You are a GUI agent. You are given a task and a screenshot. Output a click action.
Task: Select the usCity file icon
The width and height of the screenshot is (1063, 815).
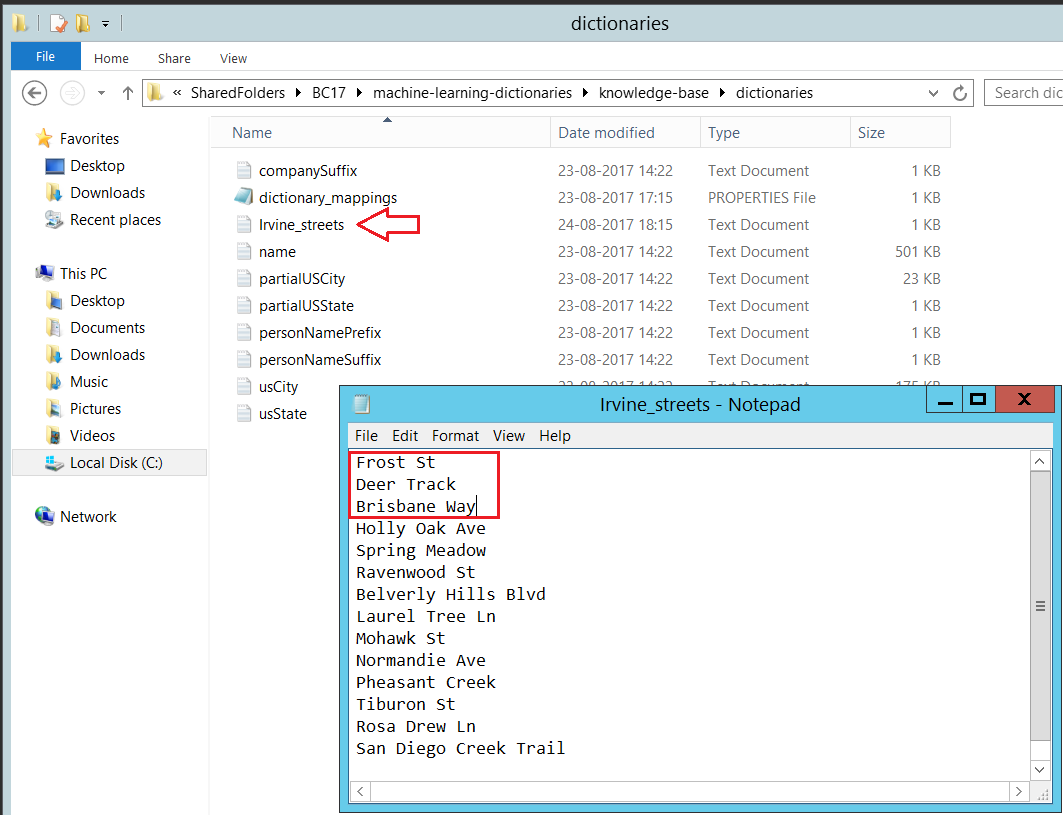[x=244, y=386]
